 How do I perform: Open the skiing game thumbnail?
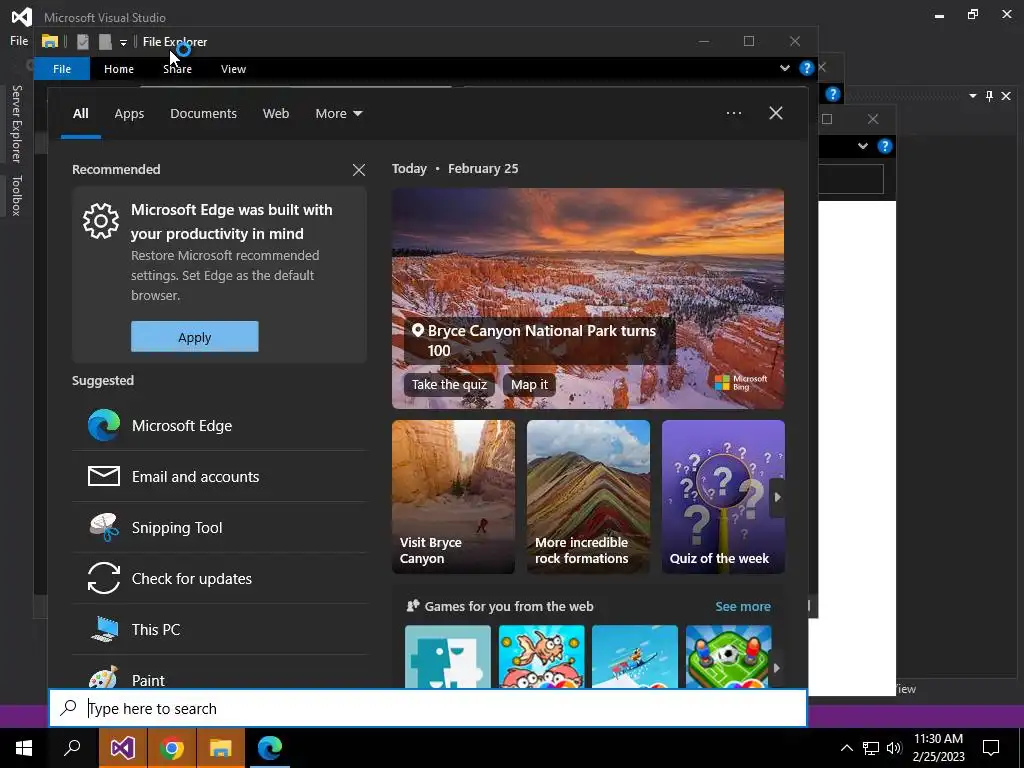pyautogui.click(x=635, y=657)
